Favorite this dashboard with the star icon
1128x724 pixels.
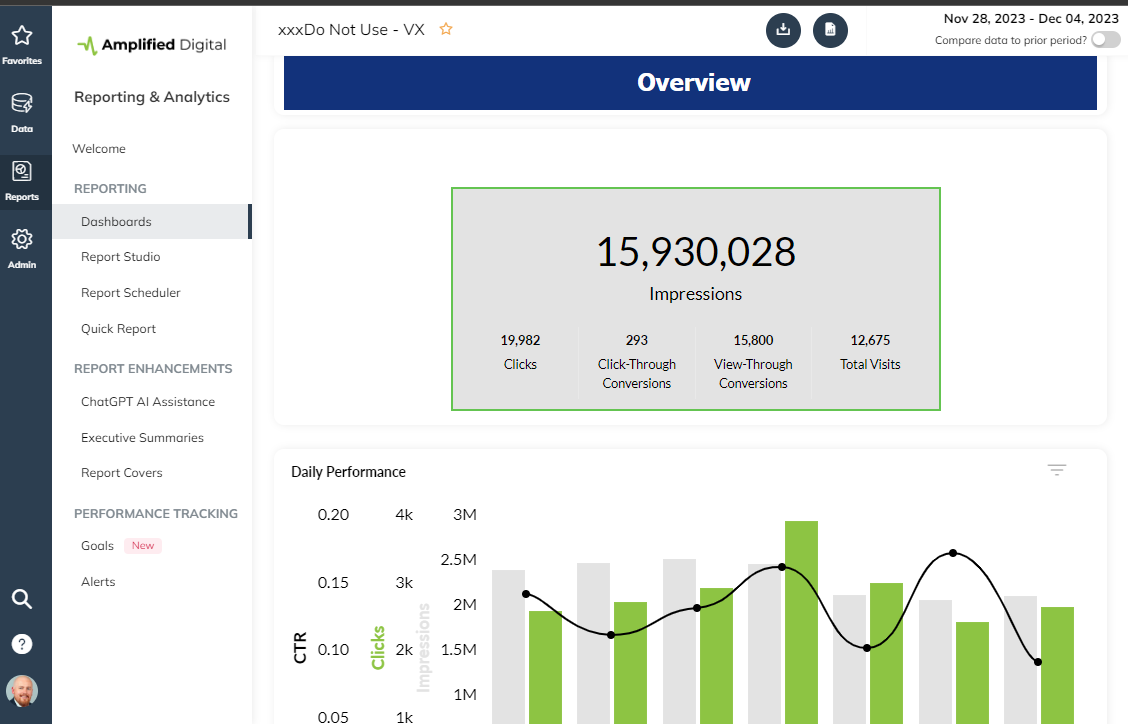(446, 30)
